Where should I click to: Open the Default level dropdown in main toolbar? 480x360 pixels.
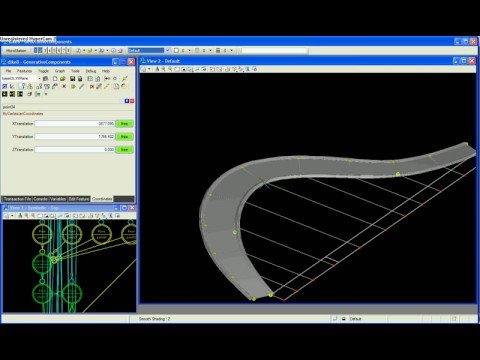tap(167, 50)
